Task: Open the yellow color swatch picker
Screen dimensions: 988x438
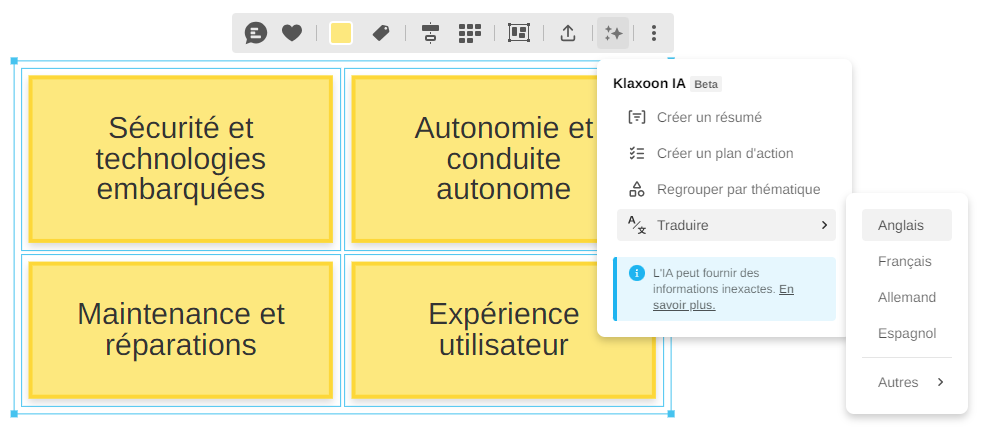Action: click(x=341, y=34)
